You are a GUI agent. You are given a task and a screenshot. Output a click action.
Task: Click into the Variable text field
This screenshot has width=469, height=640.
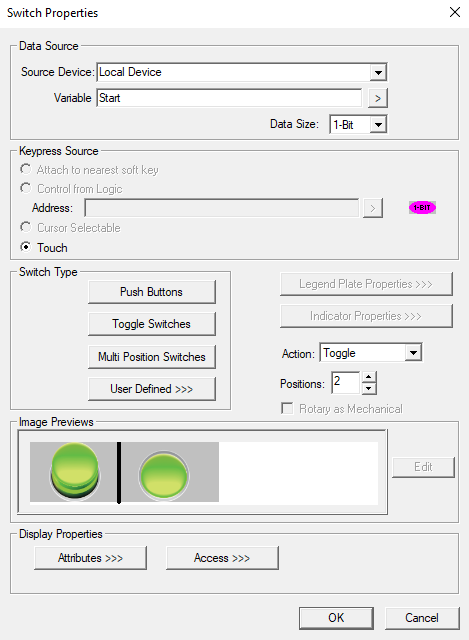click(x=229, y=98)
